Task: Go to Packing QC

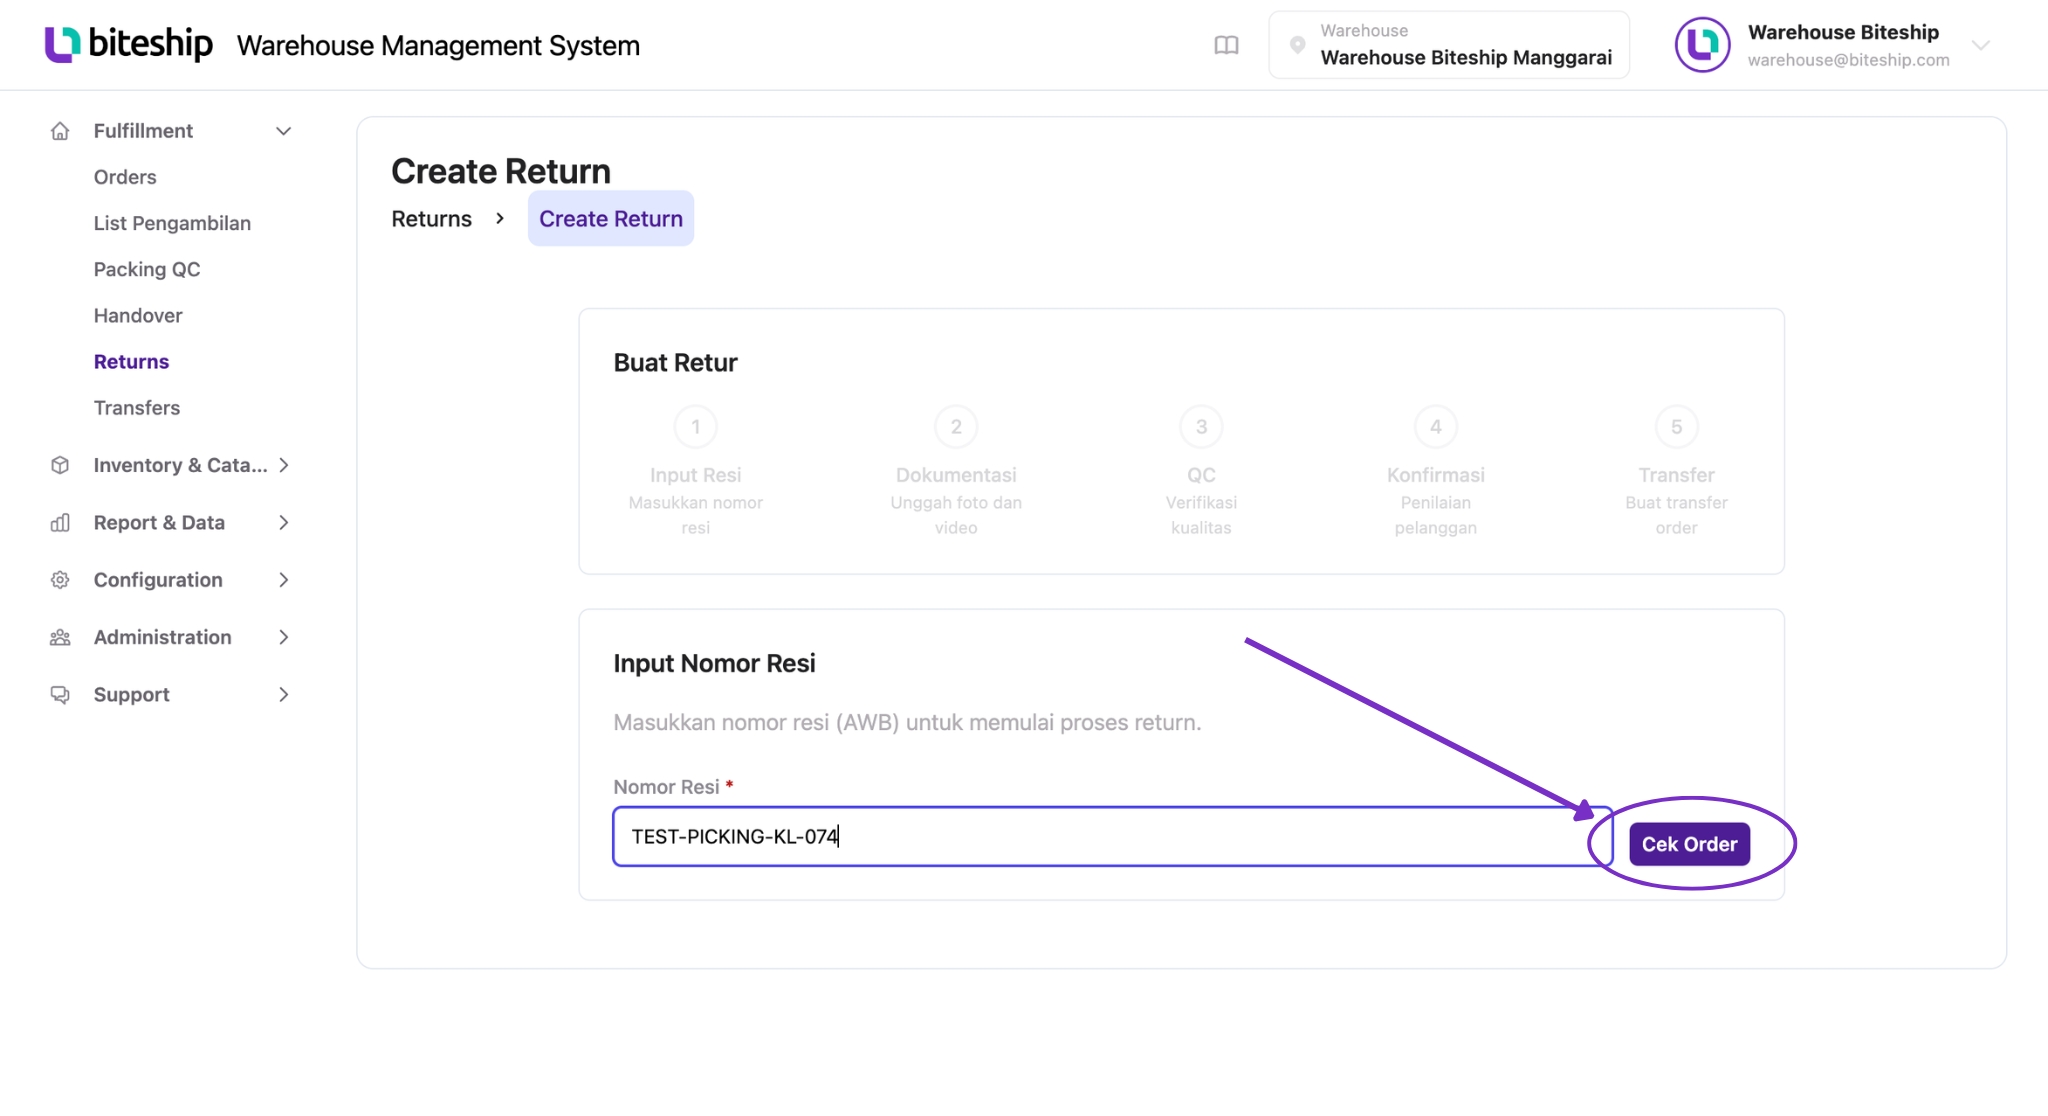Action: coord(147,269)
